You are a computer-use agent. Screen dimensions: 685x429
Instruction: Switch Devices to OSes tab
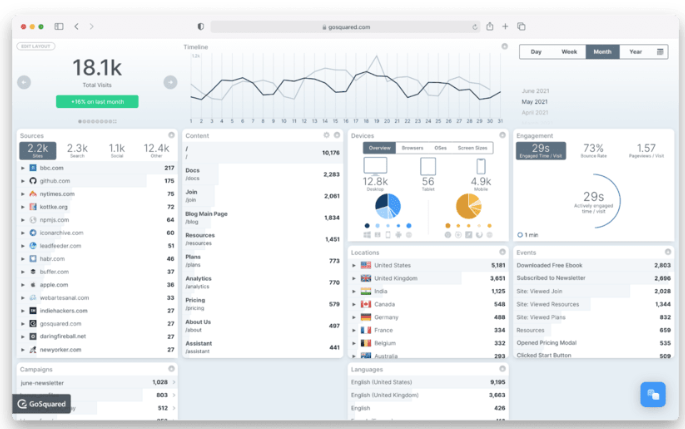[x=440, y=148]
